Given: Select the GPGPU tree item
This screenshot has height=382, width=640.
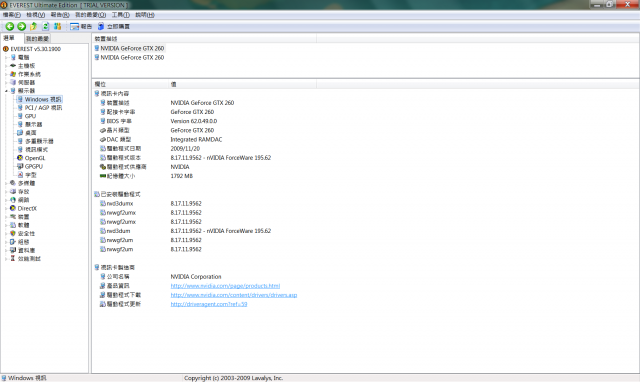Looking at the screenshot, I should click(x=33, y=167).
